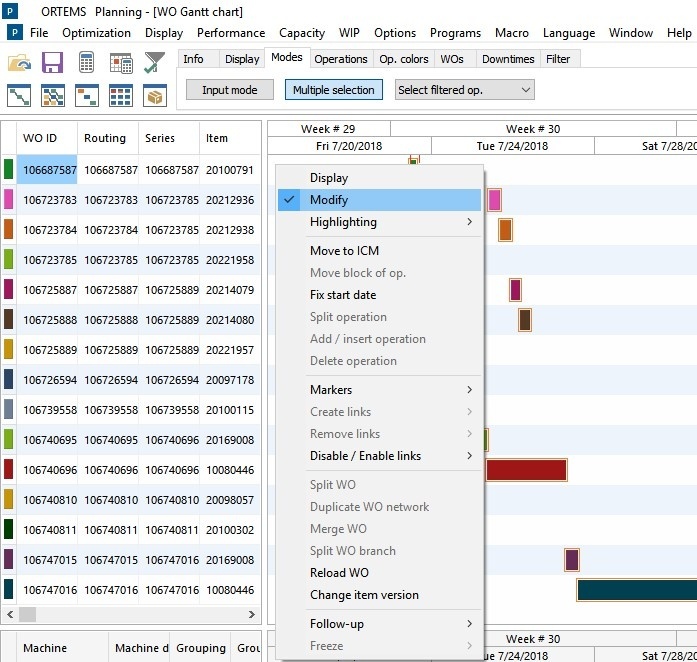Click the scroll right arrow under WO table
Screen dimensions: 697x662
pyautogui.click(x=252, y=614)
